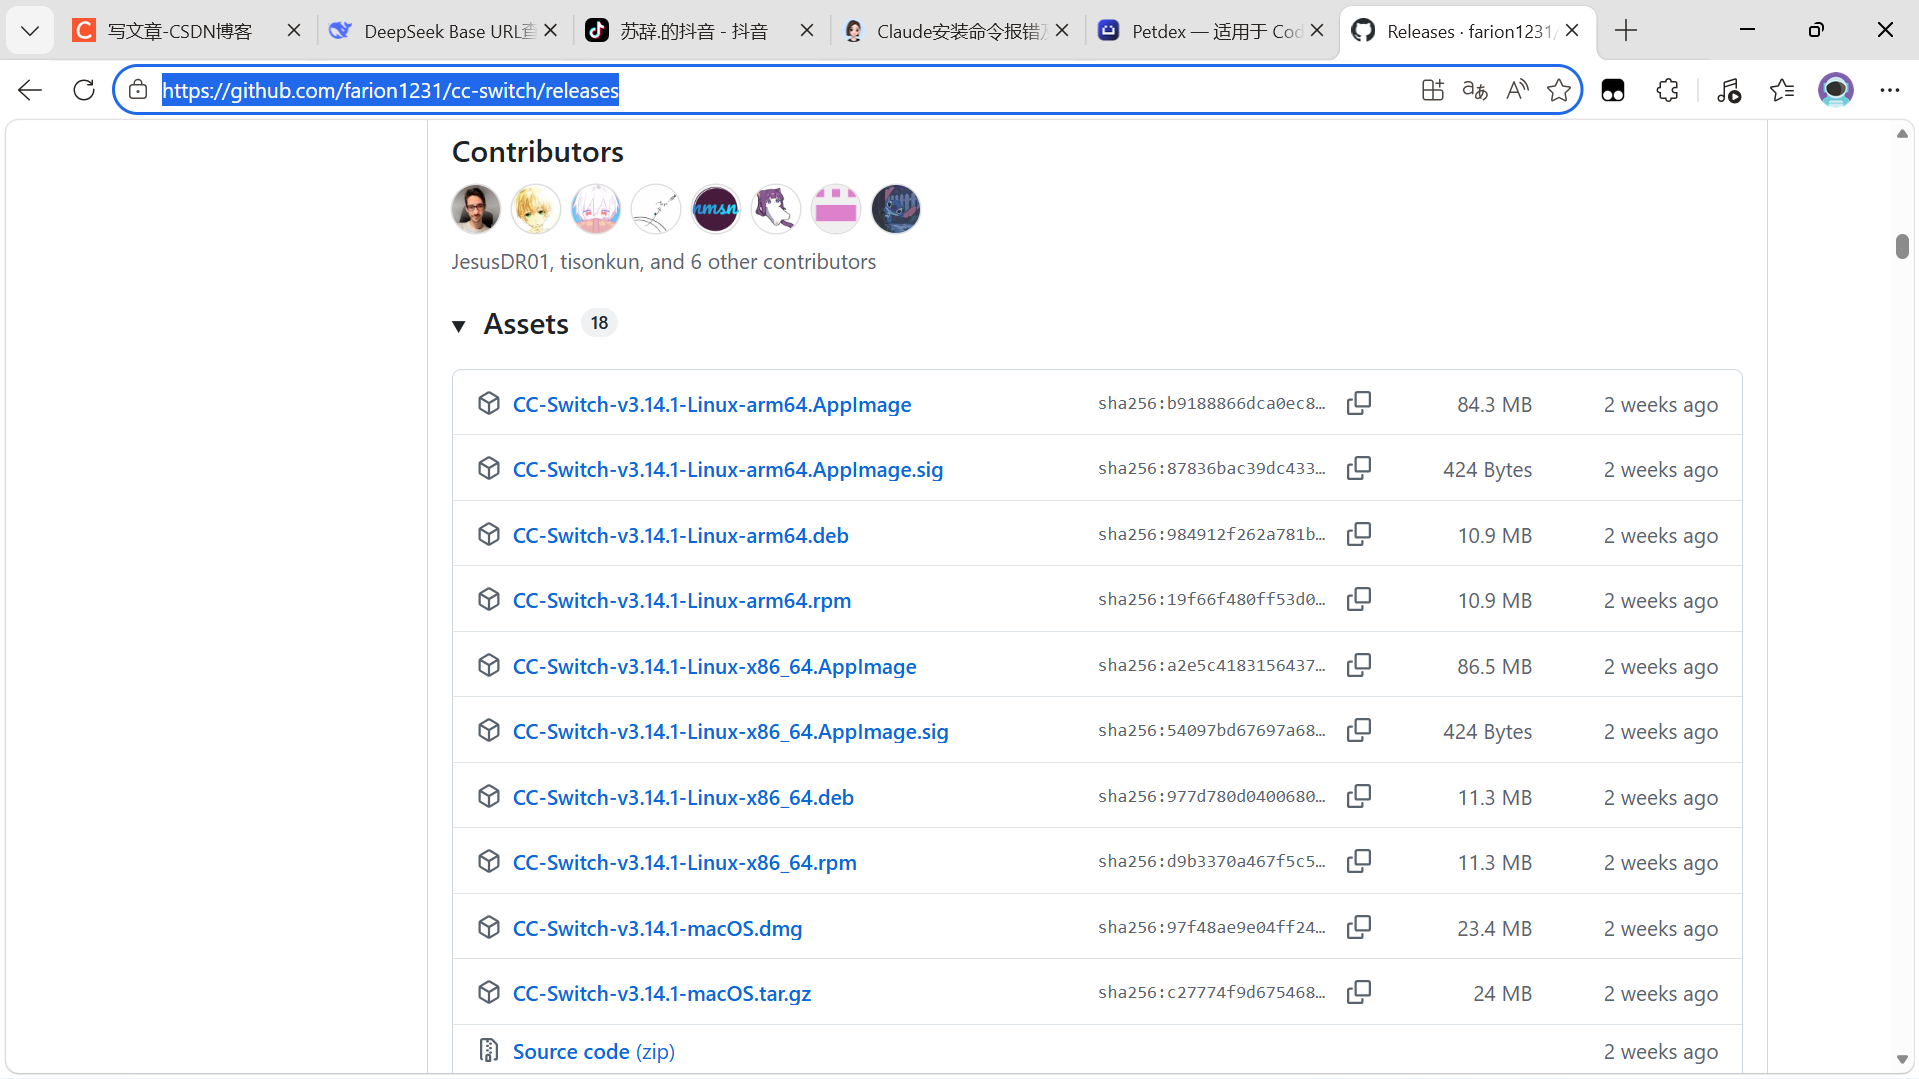
Task: Switch to the 写文章-CSDN博客 tab
Action: point(187,31)
